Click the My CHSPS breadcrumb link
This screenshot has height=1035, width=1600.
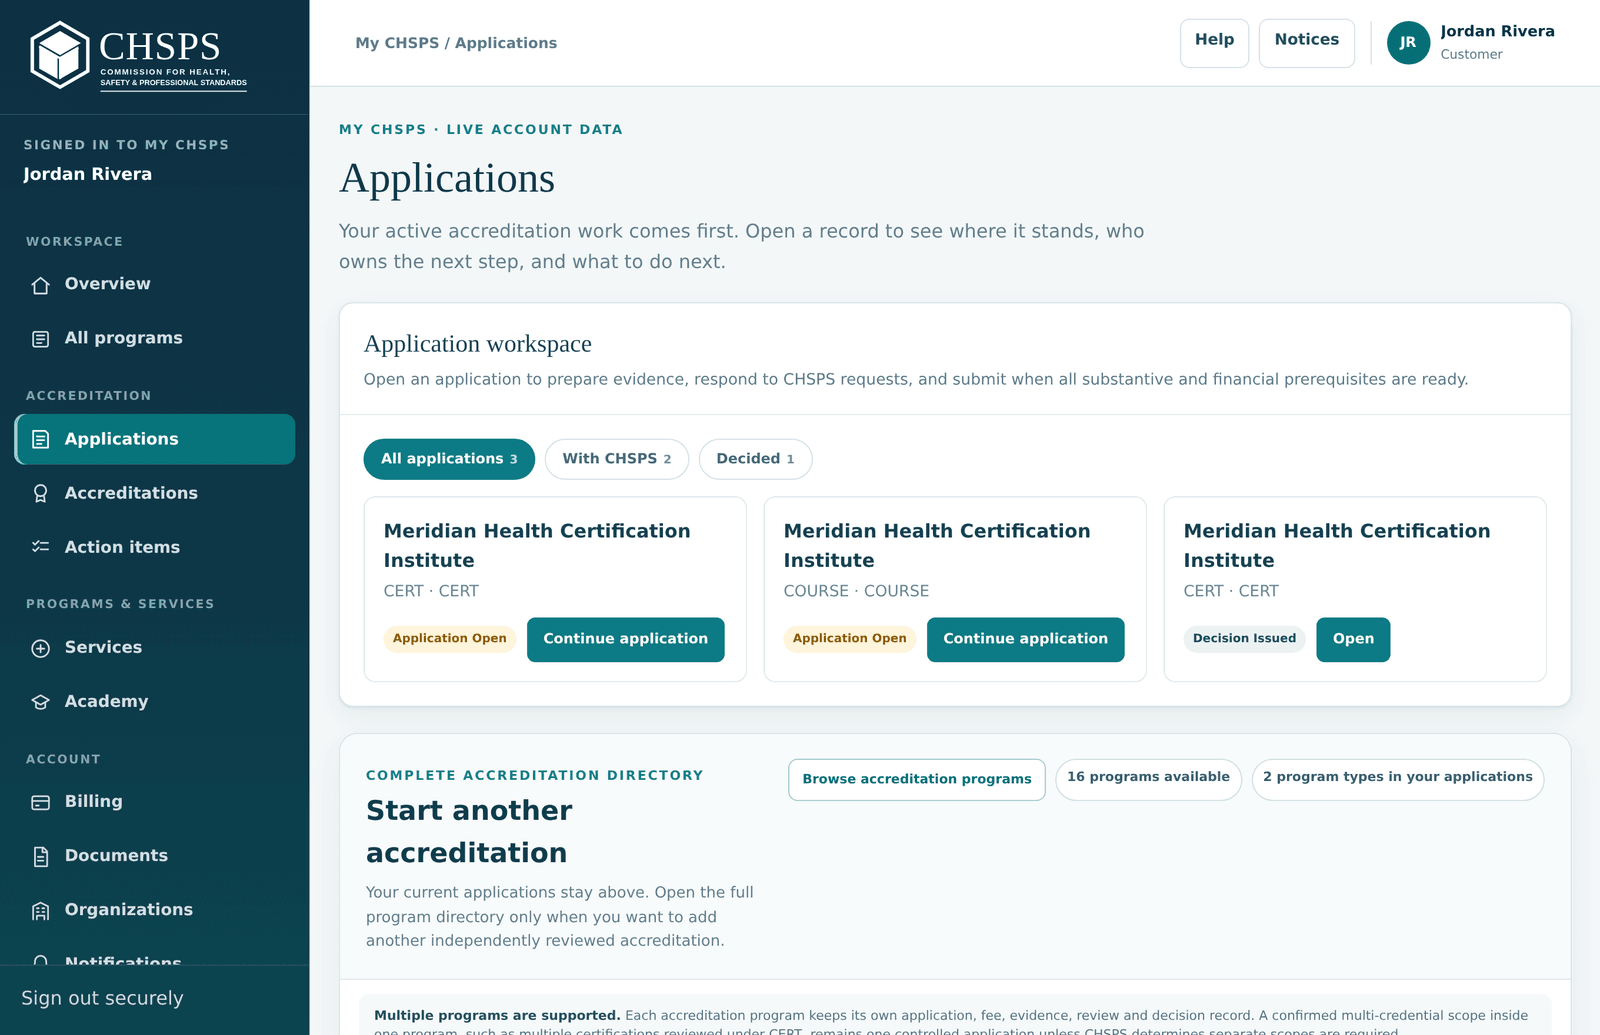397,43
